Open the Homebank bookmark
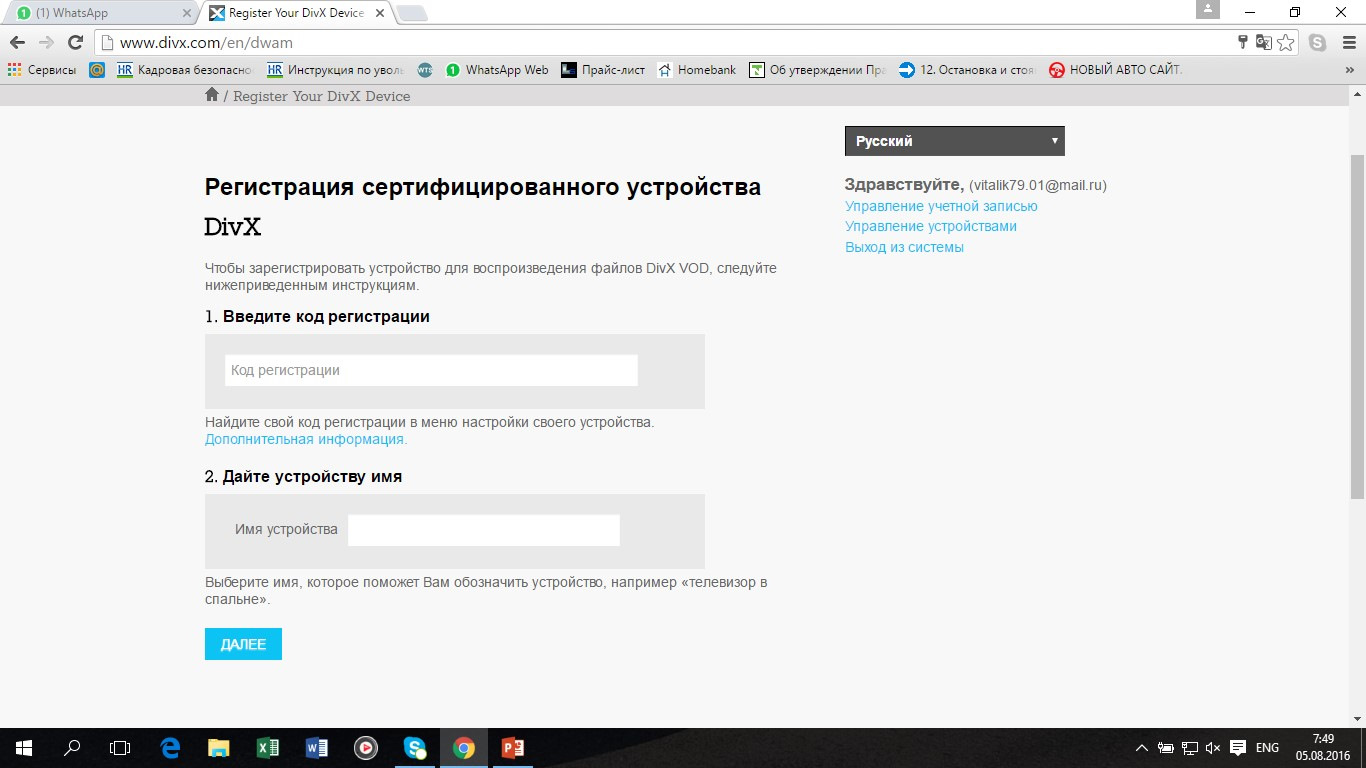The height and width of the screenshot is (768, 1366). pos(697,70)
